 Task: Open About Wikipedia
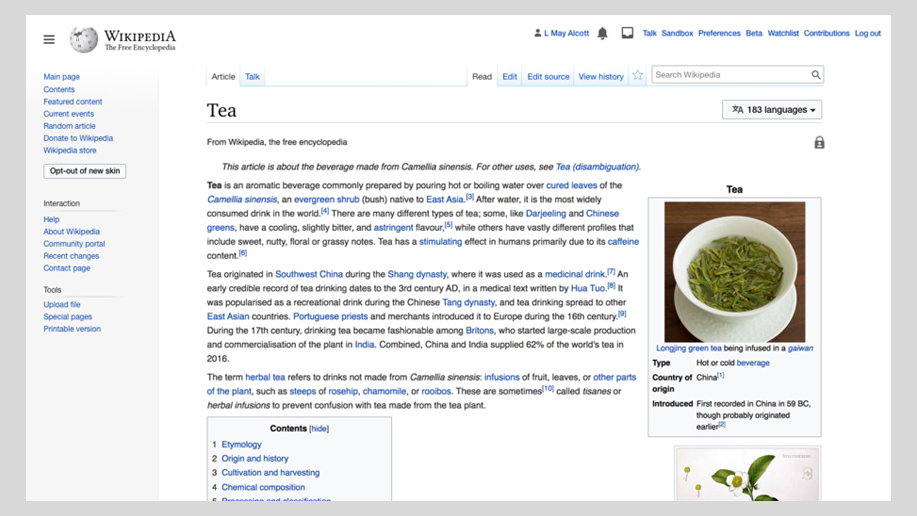click(71, 232)
